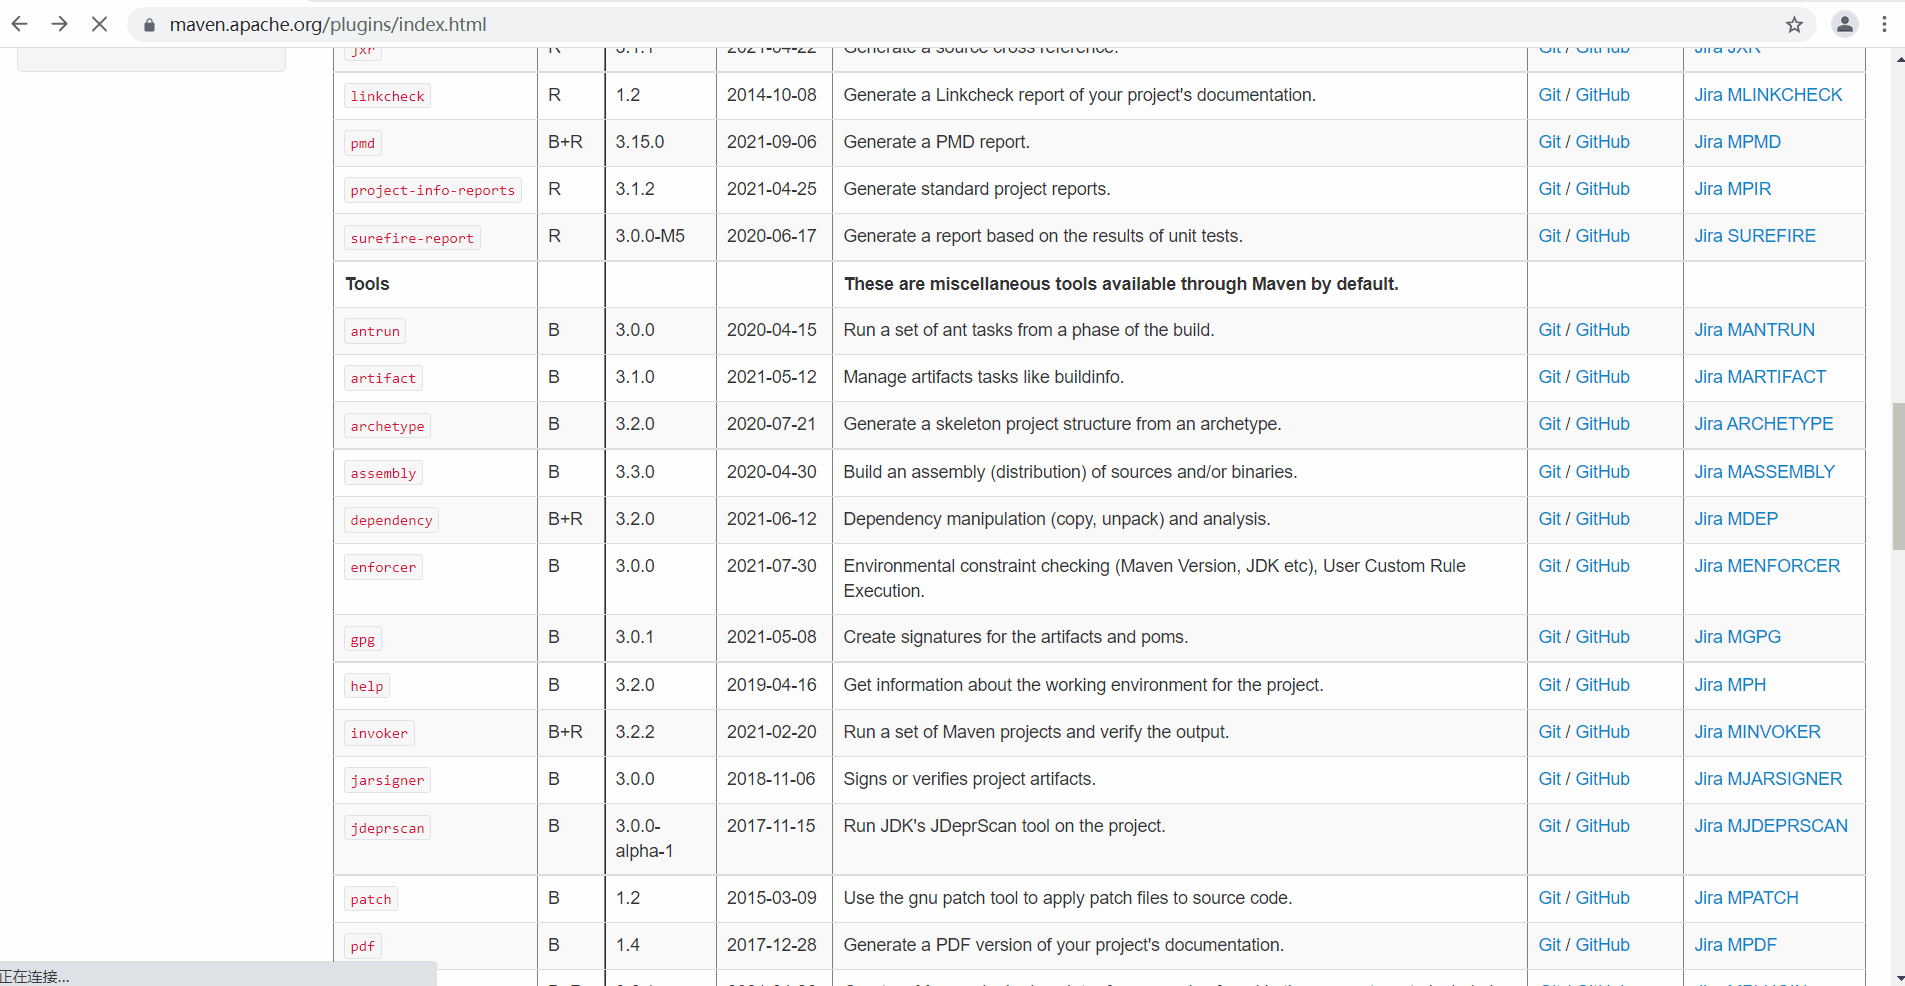
Task: Open Jira MJARSIGNER issue tracker
Action: (x=1768, y=779)
